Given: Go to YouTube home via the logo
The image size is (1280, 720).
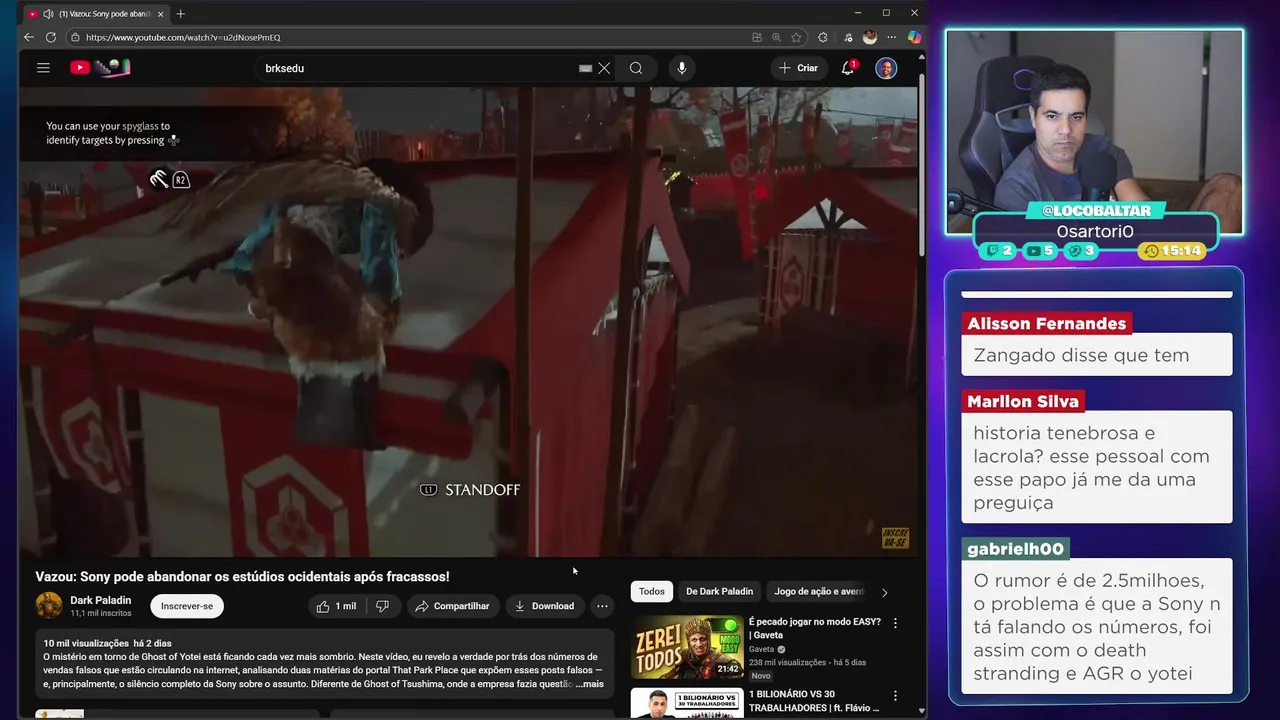Looking at the screenshot, I should (x=100, y=68).
